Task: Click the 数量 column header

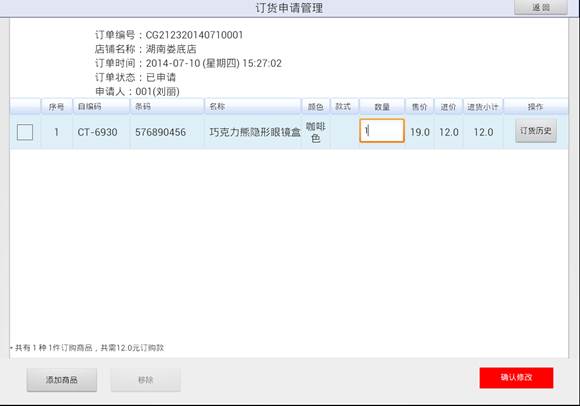Action: pyautogui.click(x=382, y=107)
